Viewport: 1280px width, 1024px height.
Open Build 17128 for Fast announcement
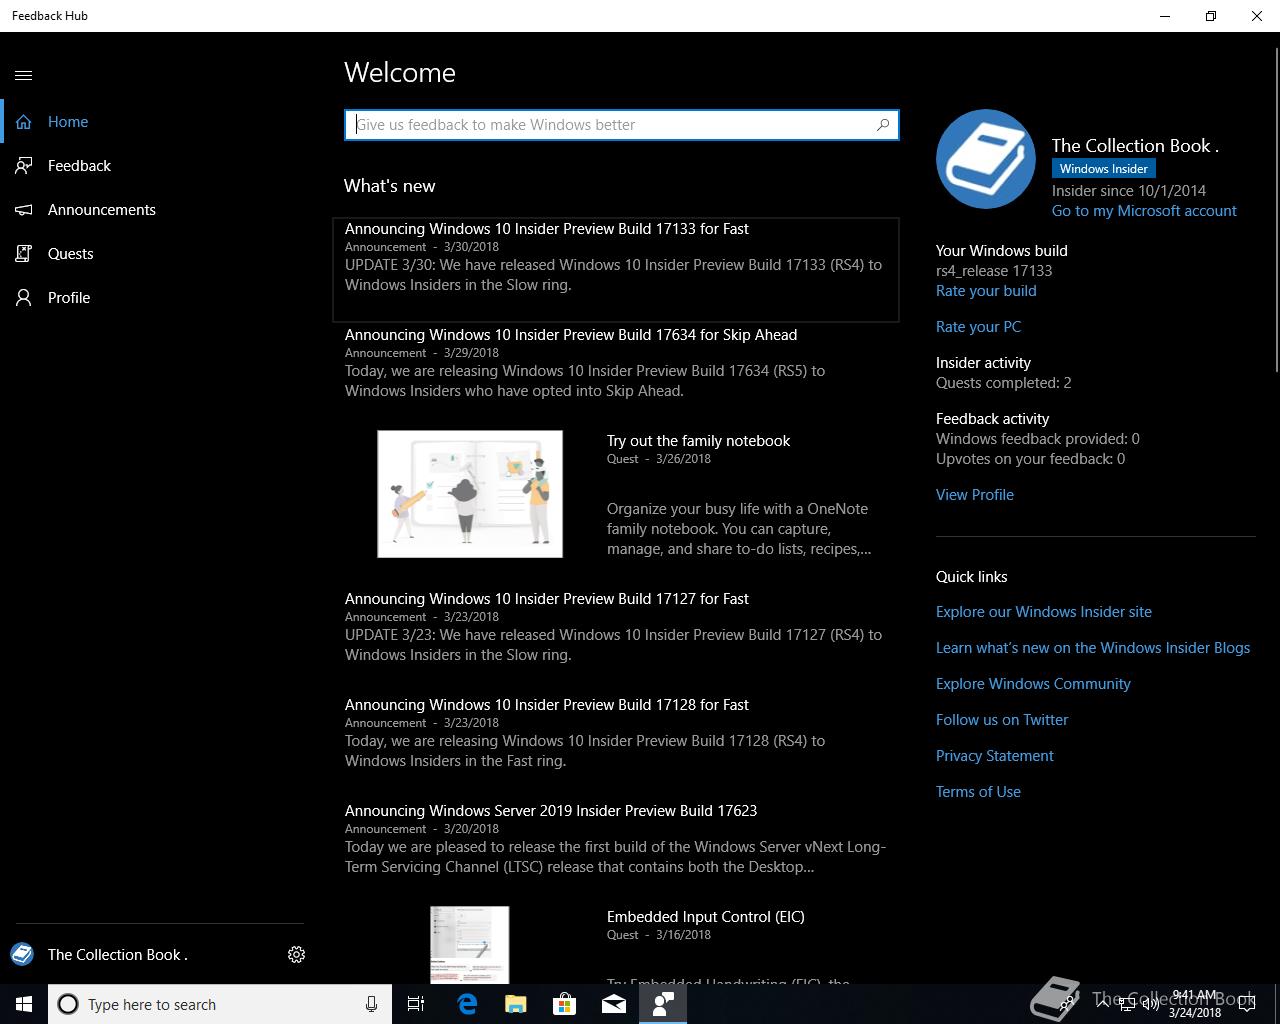pos(616,732)
